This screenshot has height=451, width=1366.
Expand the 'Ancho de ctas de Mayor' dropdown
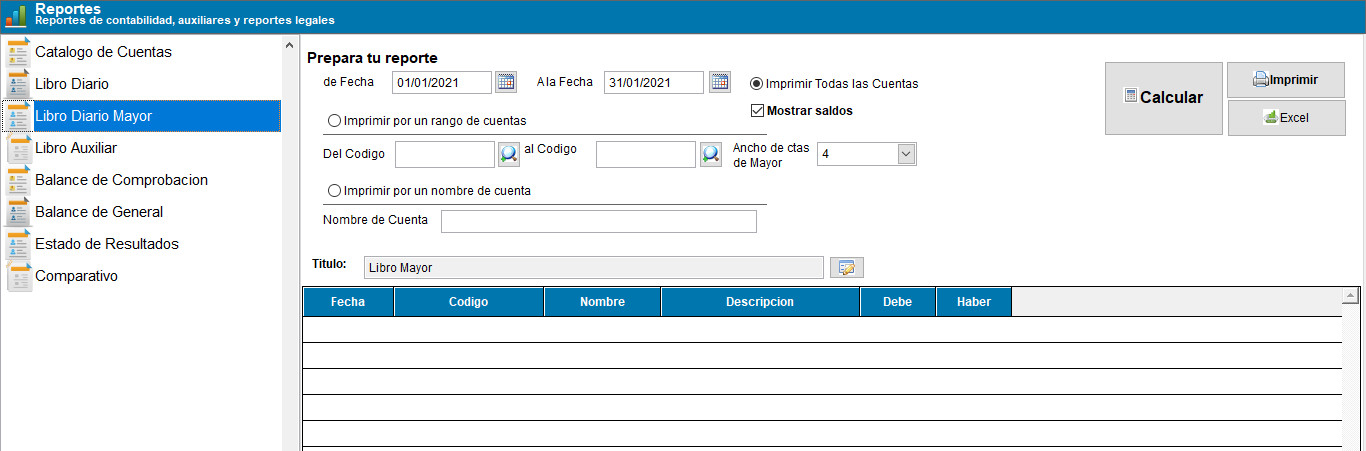click(906, 154)
